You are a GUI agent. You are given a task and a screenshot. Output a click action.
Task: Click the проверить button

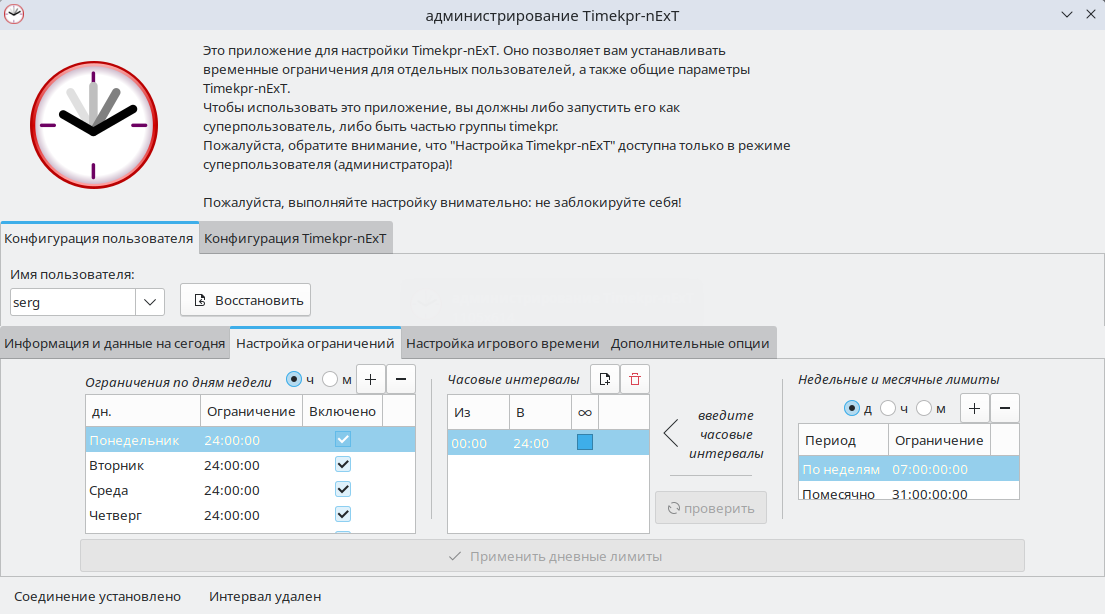(710, 508)
